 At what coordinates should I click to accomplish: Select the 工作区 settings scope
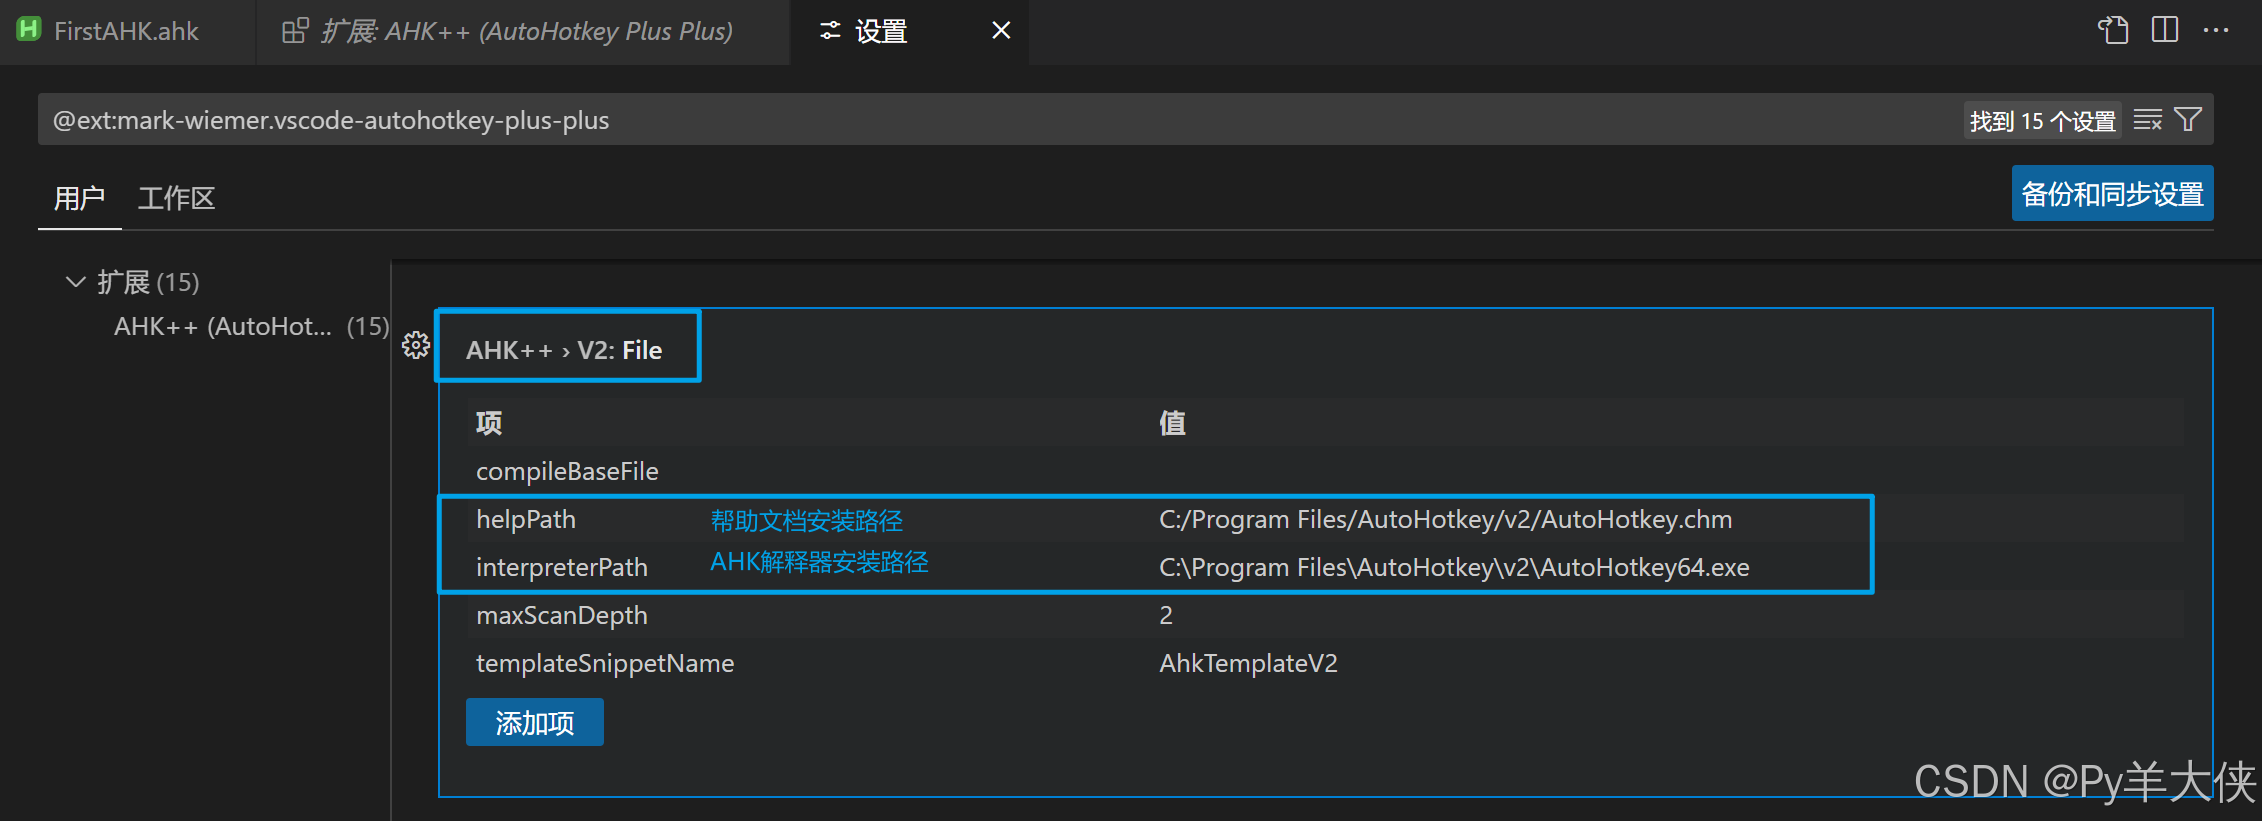coord(176,198)
